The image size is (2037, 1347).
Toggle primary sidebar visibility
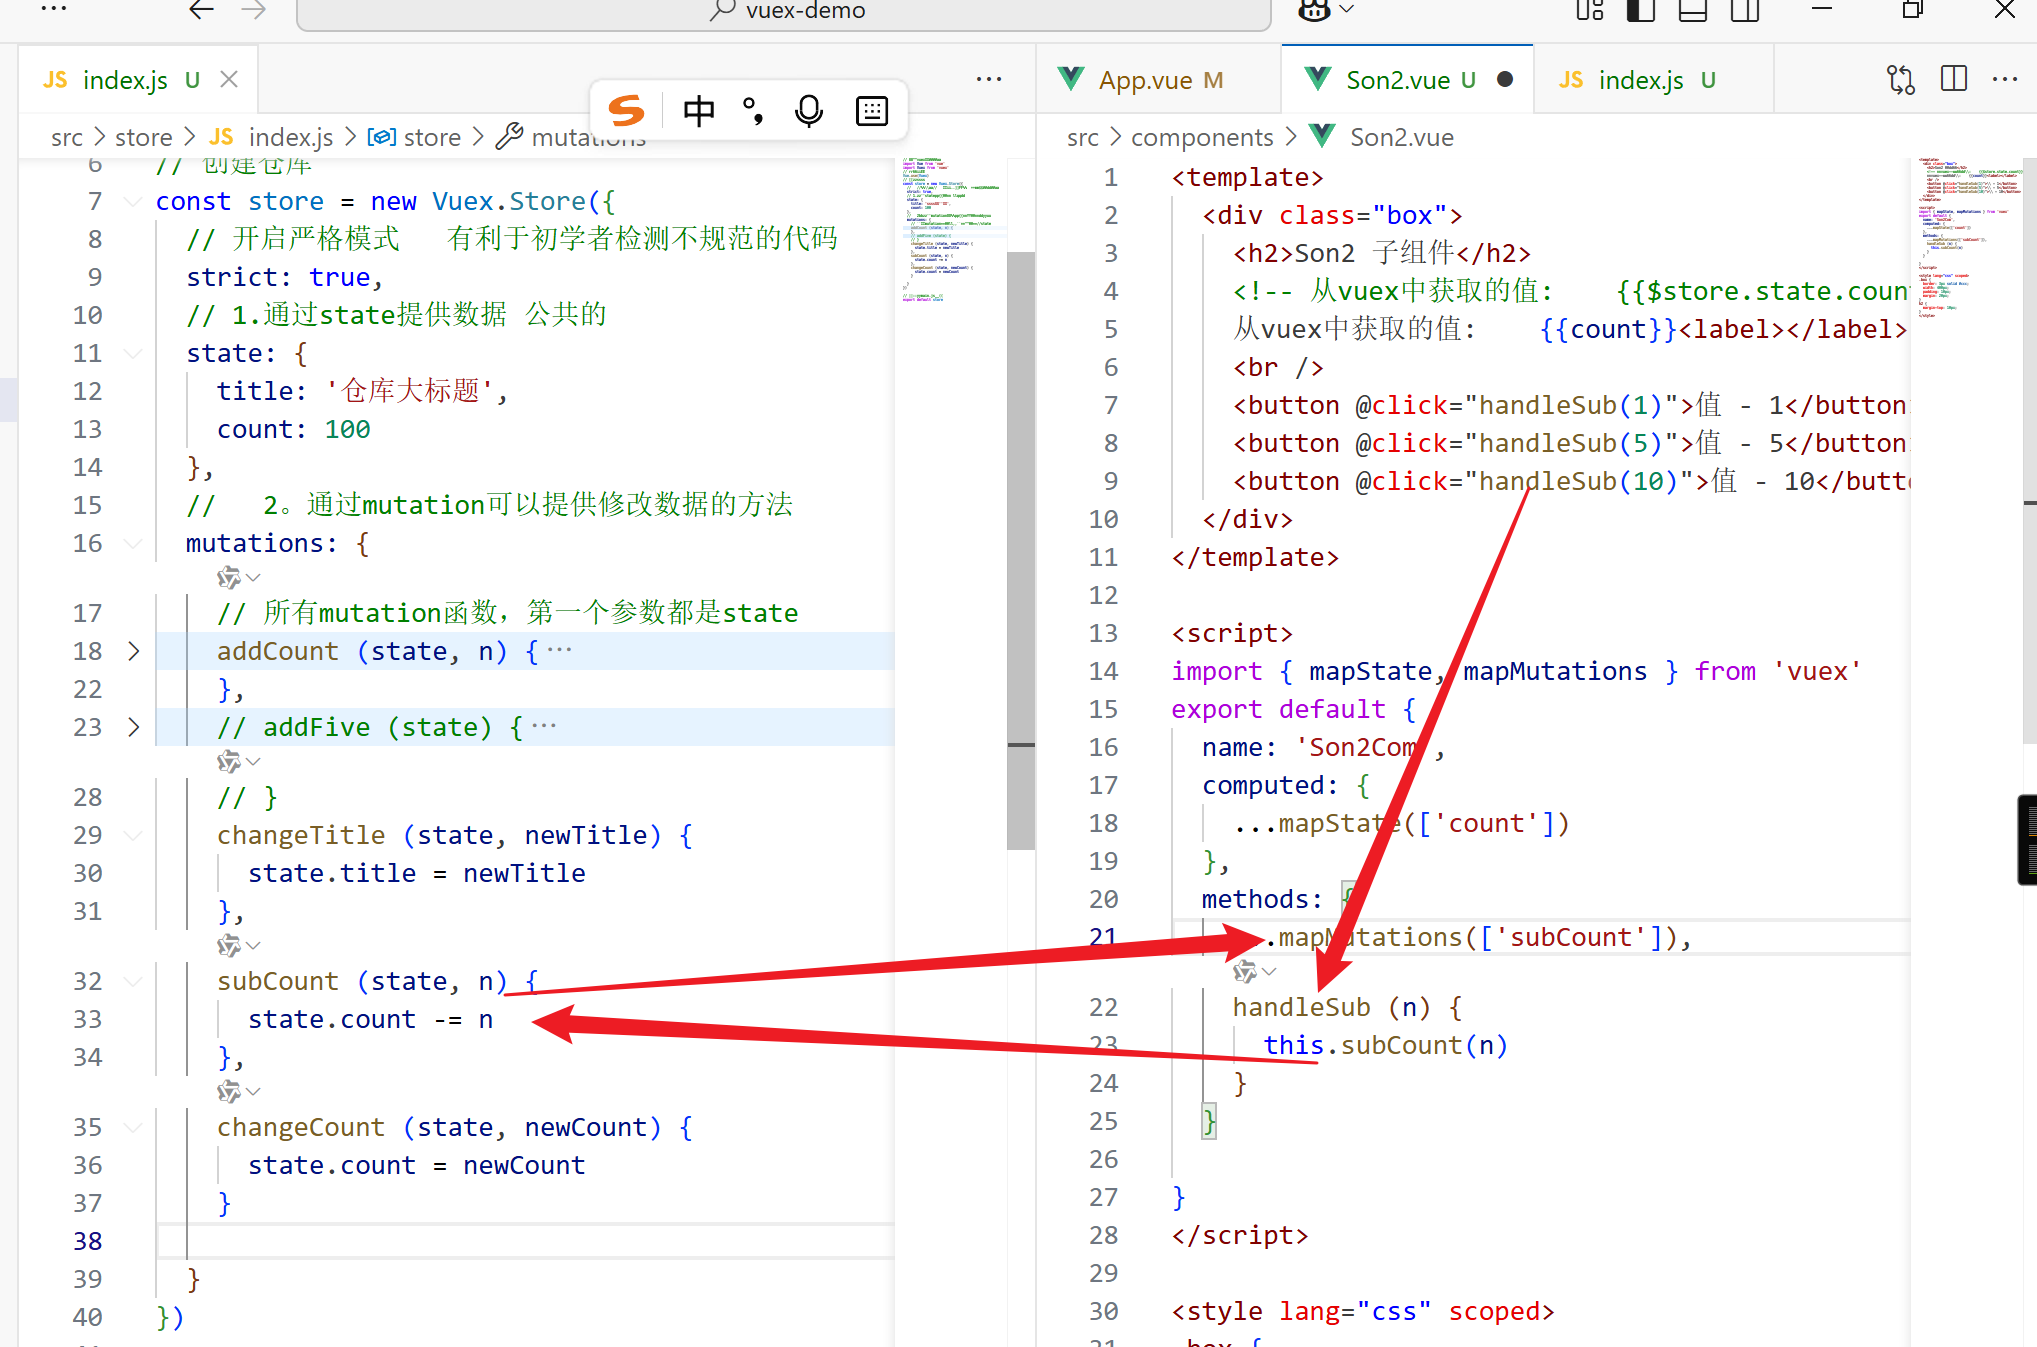pyautogui.click(x=1640, y=10)
